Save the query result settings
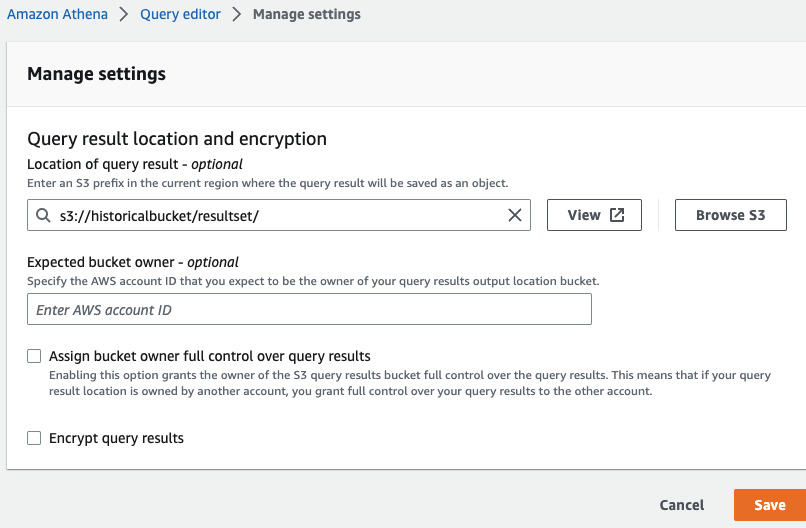This screenshot has width=806, height=528. [770, 505]
